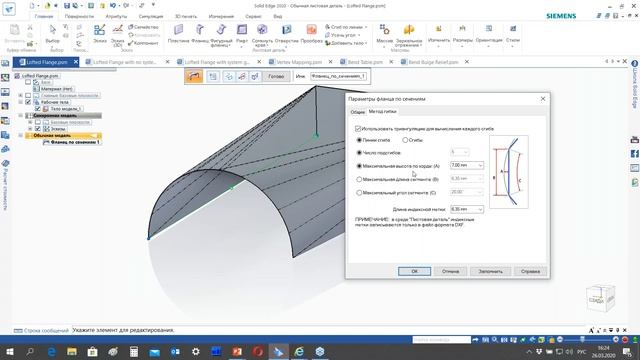Screen dimensions: 640x360
Task: Collapse the Рабочие тела tree node
Action: click(21, 102)
